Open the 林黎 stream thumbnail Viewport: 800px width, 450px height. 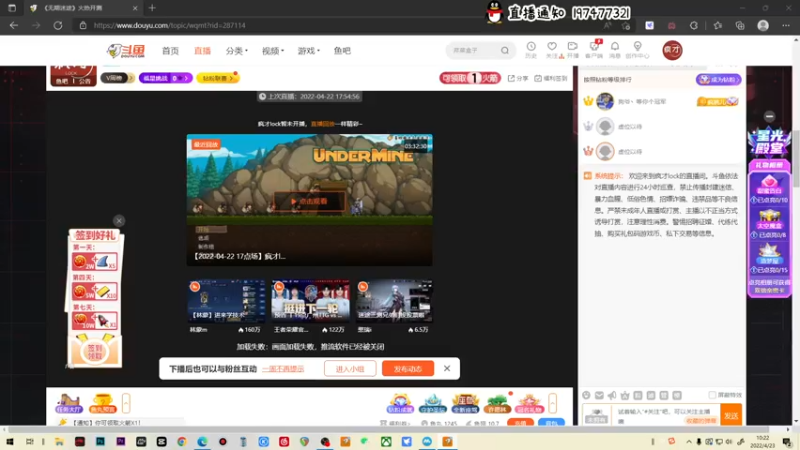coord(227,301)
